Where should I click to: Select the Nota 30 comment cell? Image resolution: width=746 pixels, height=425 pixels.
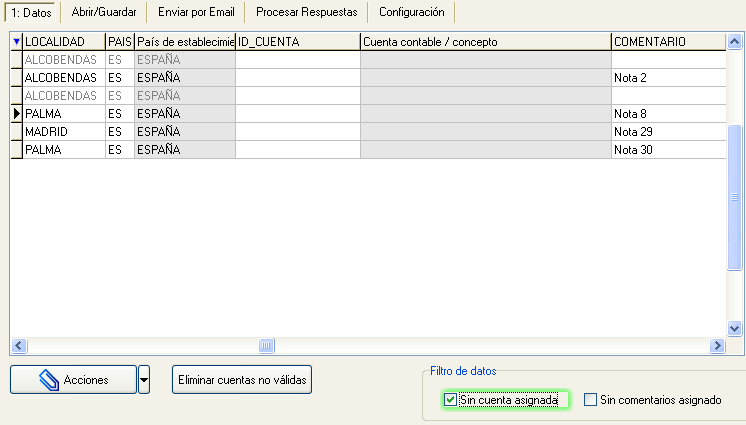click(668, 149)
